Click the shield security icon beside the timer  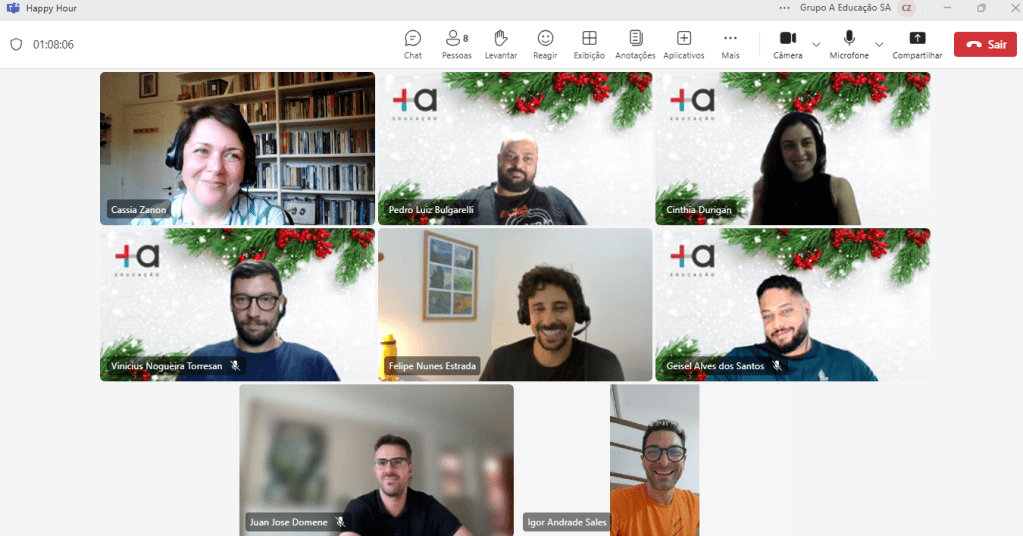coord(16,44)
